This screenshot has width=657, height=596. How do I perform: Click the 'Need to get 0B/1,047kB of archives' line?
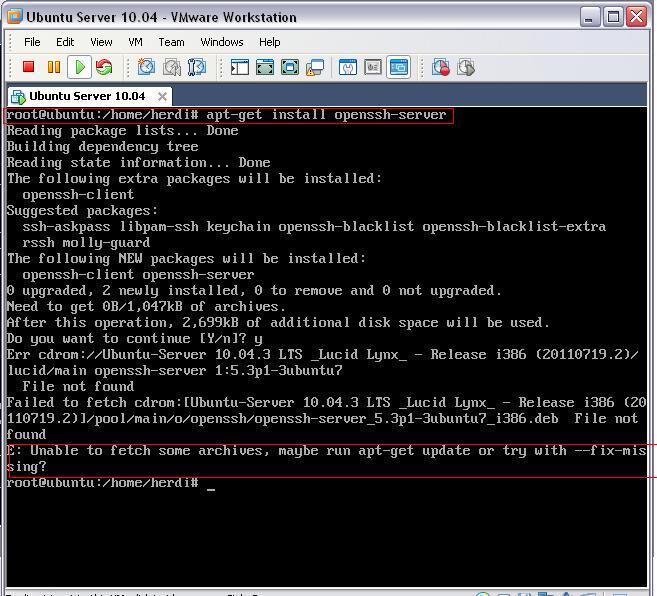146,306
